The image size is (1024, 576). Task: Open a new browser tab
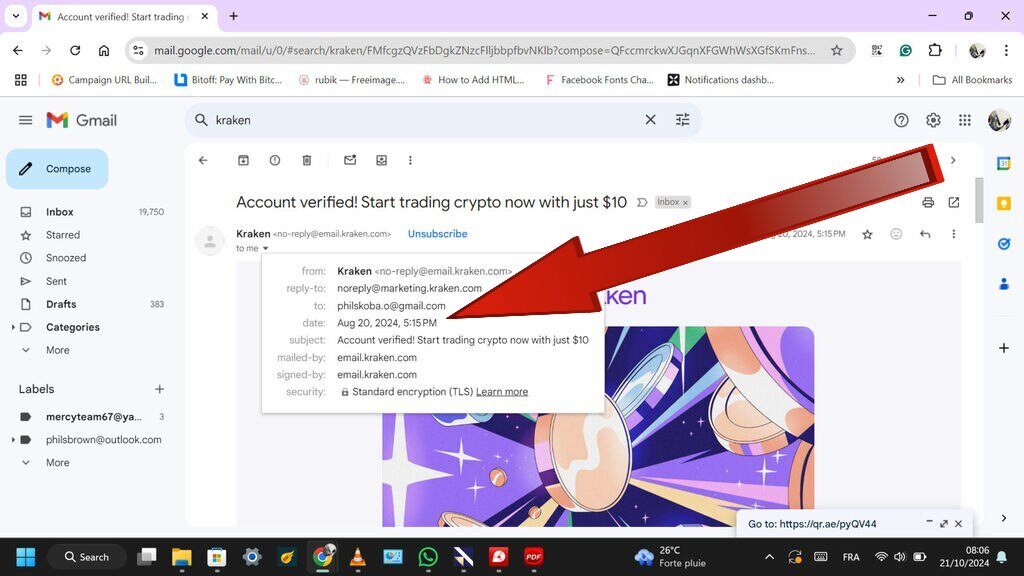pyautogui.click(x=233, y=16)
